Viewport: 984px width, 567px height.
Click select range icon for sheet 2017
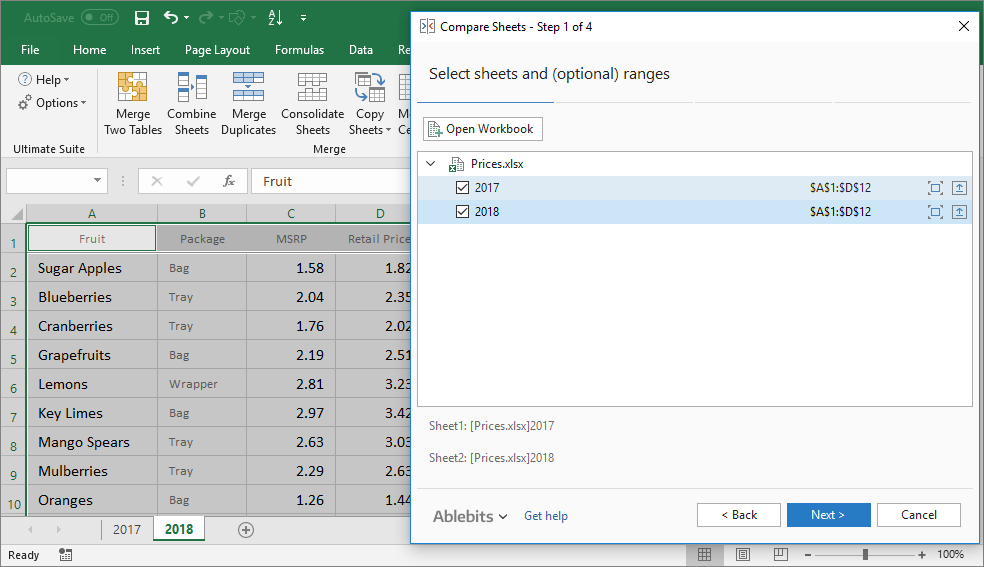click(x=935, y=188)
